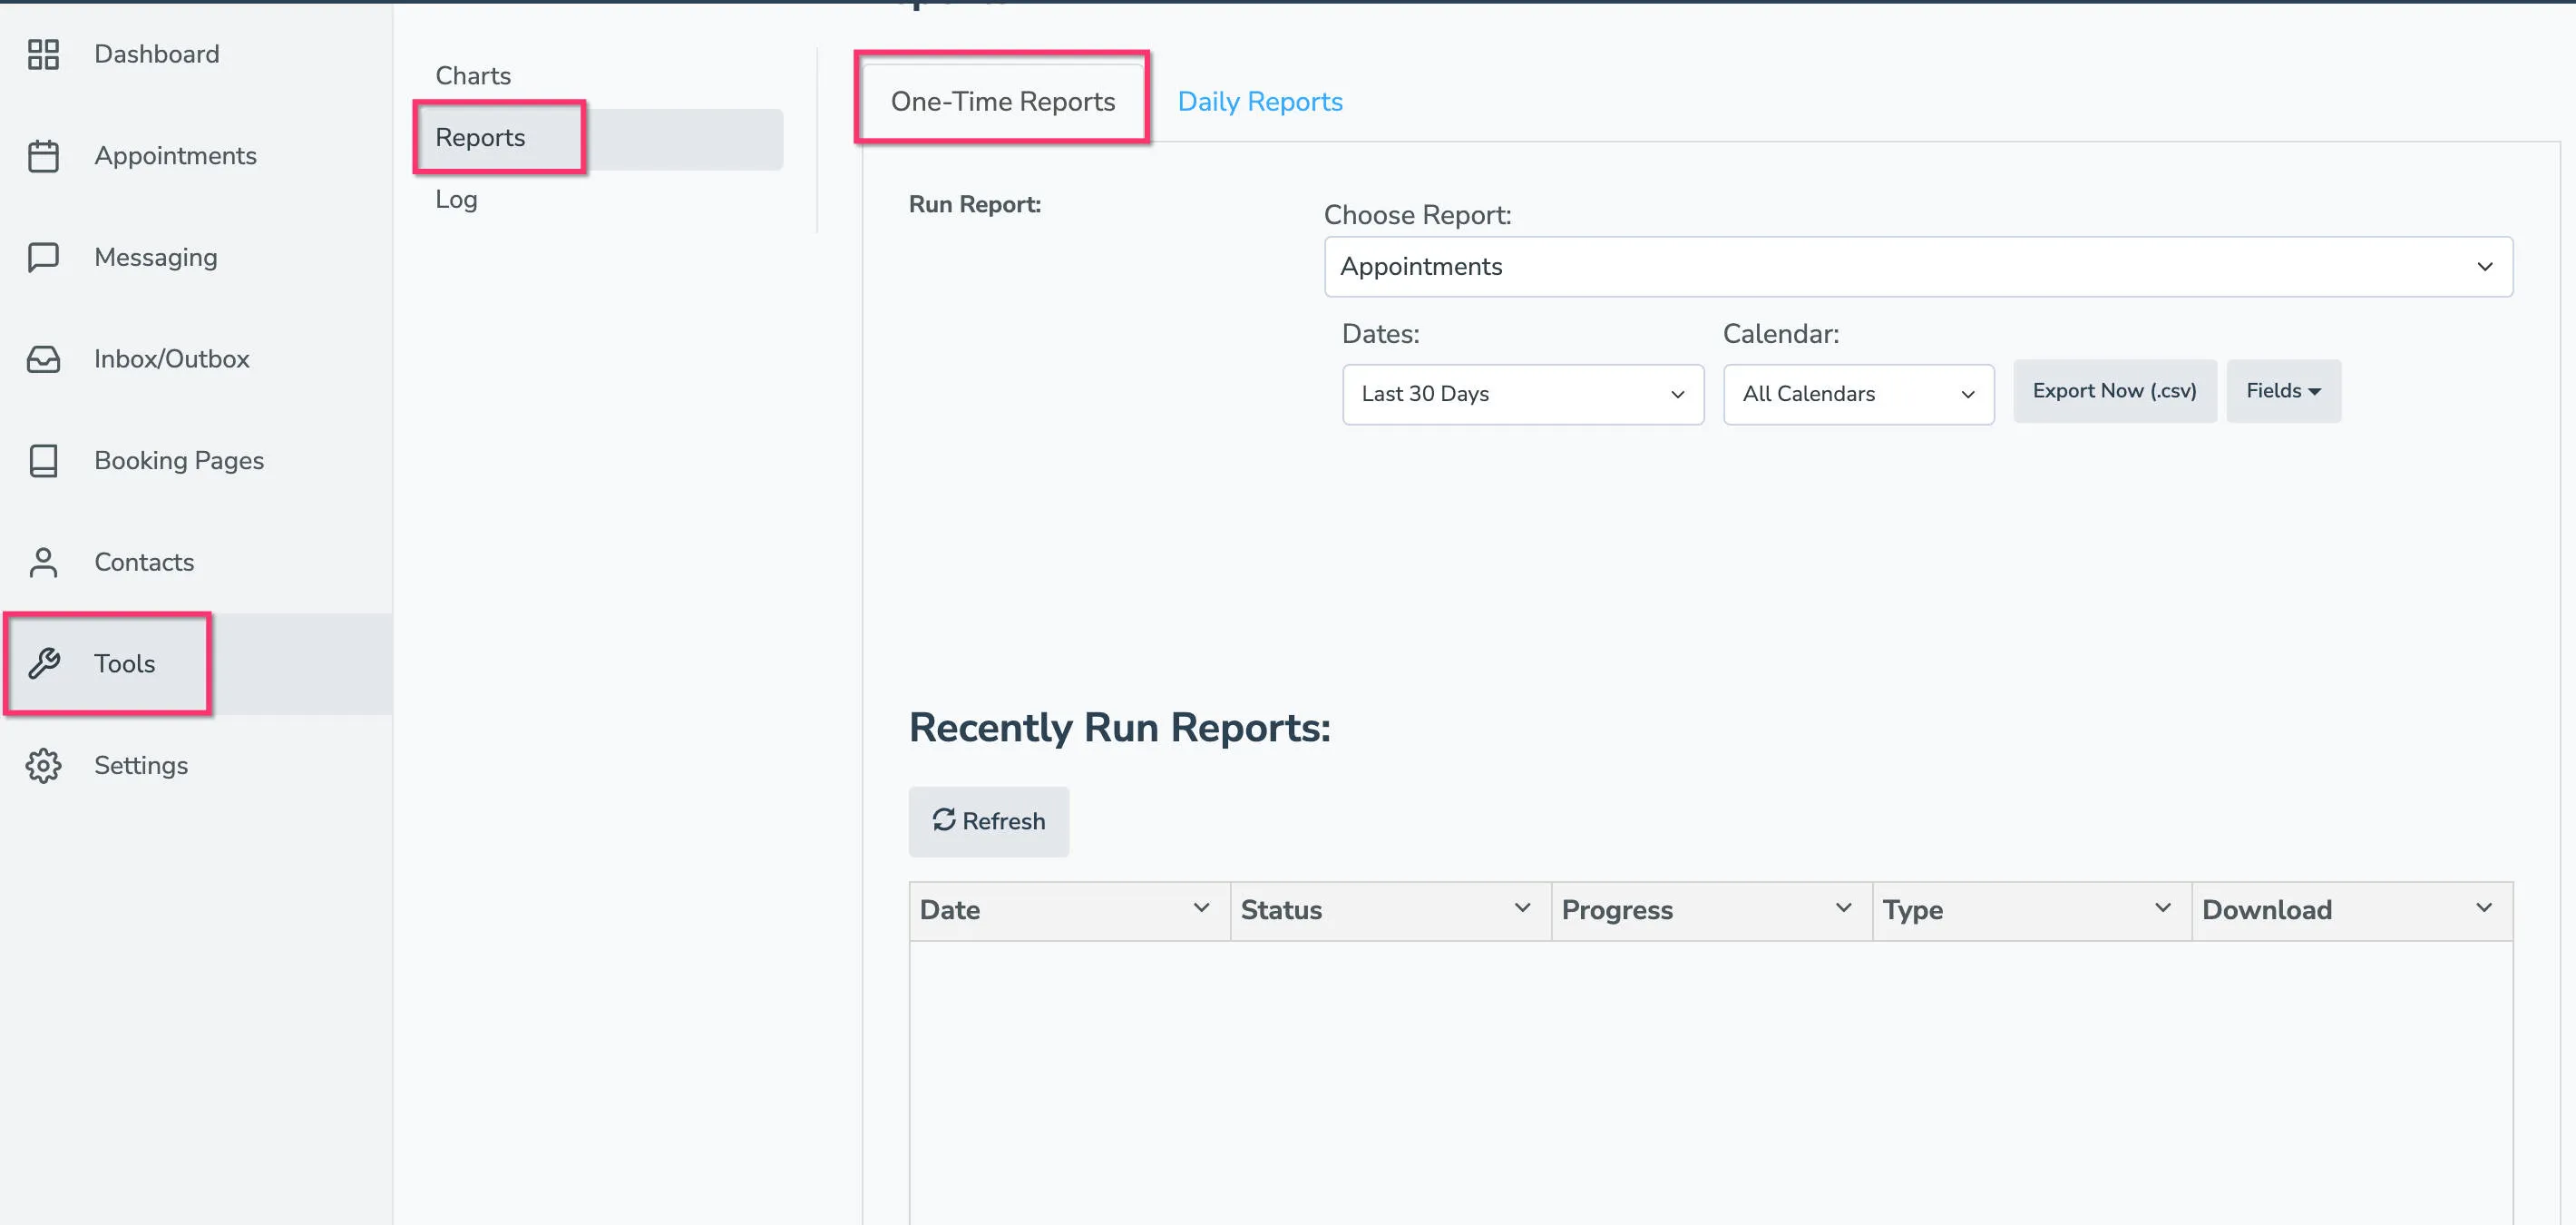
Task: Open Inbox/Outbox with the inbox icon
Action: (x=43, y=359)
